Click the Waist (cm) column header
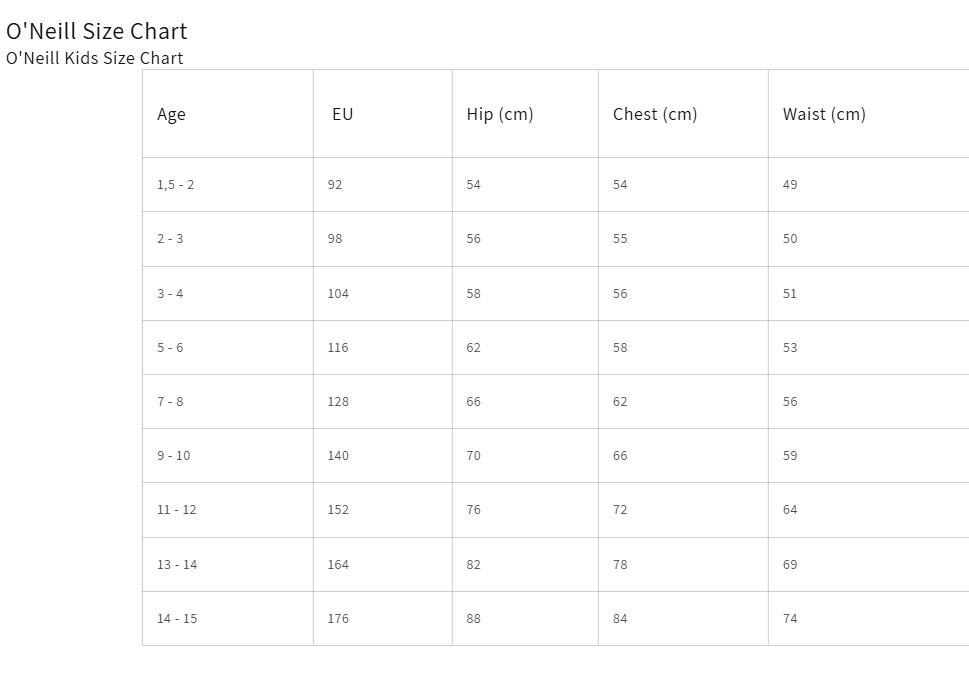This screenshot has height=686, width=969. point(869,114)
